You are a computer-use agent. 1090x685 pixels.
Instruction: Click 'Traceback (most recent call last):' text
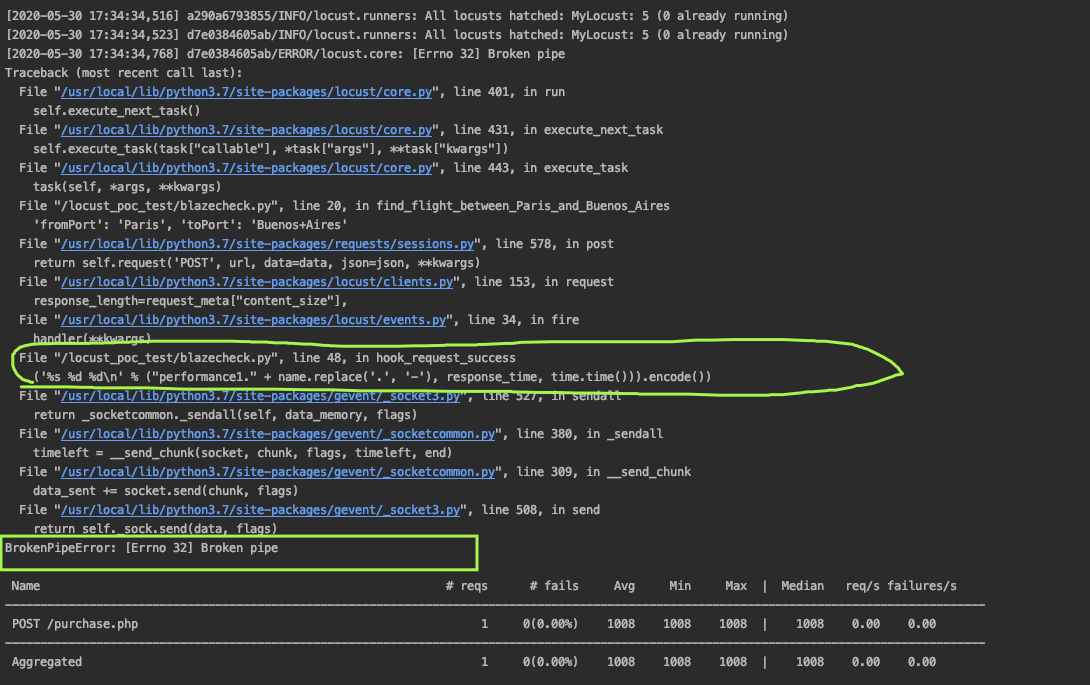124,73
